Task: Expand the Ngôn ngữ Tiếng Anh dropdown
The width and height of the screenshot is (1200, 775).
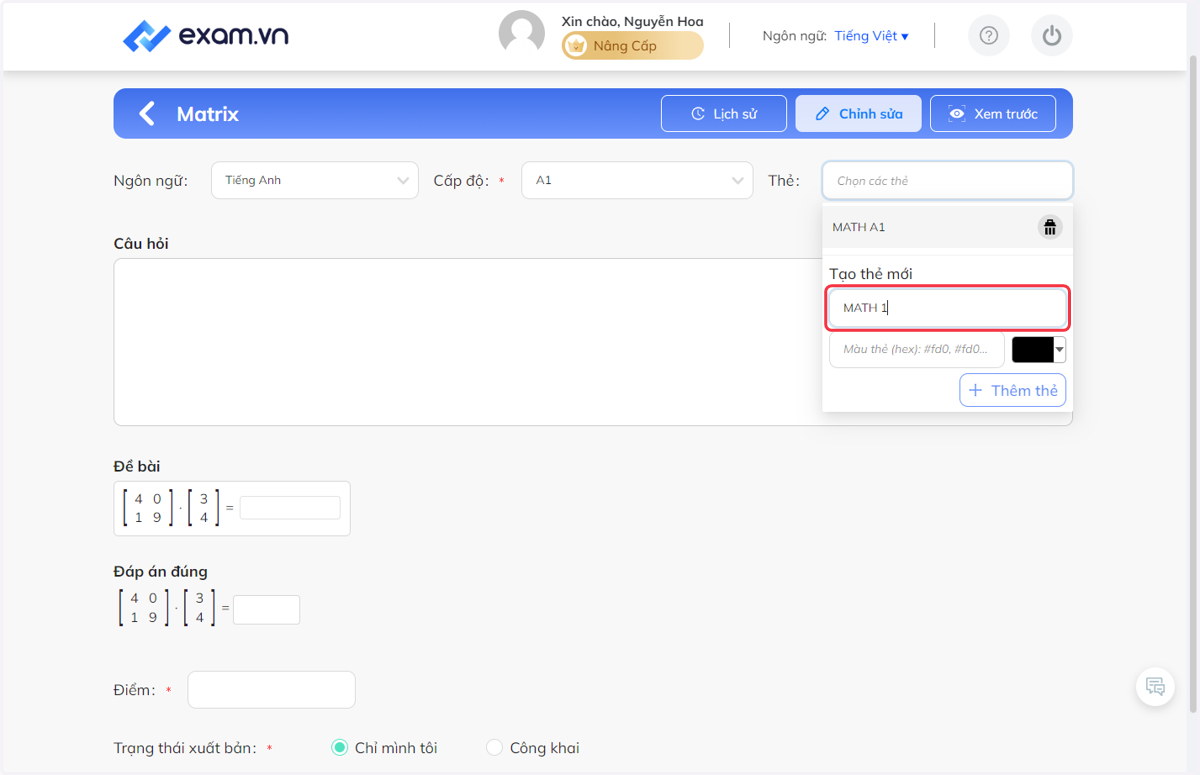Action: 315,180
